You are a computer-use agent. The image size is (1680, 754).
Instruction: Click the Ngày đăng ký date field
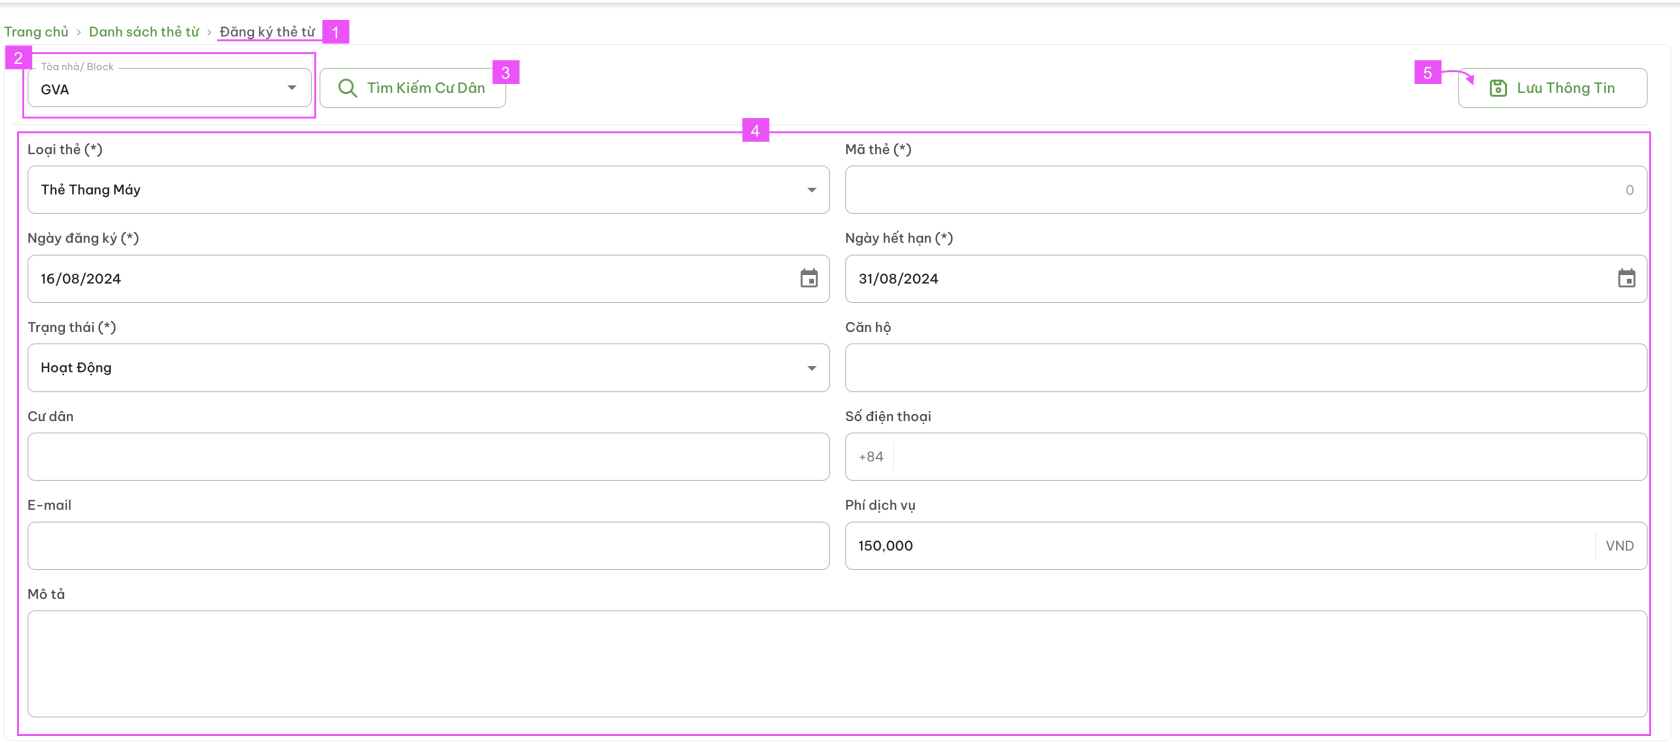(428, 279)
